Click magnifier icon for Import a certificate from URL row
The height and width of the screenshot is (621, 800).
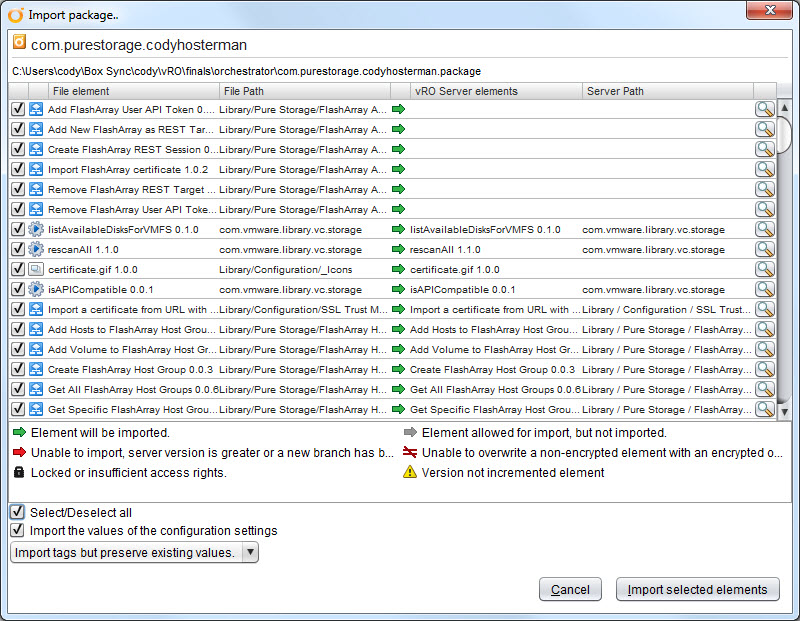(x=764, y=309)
